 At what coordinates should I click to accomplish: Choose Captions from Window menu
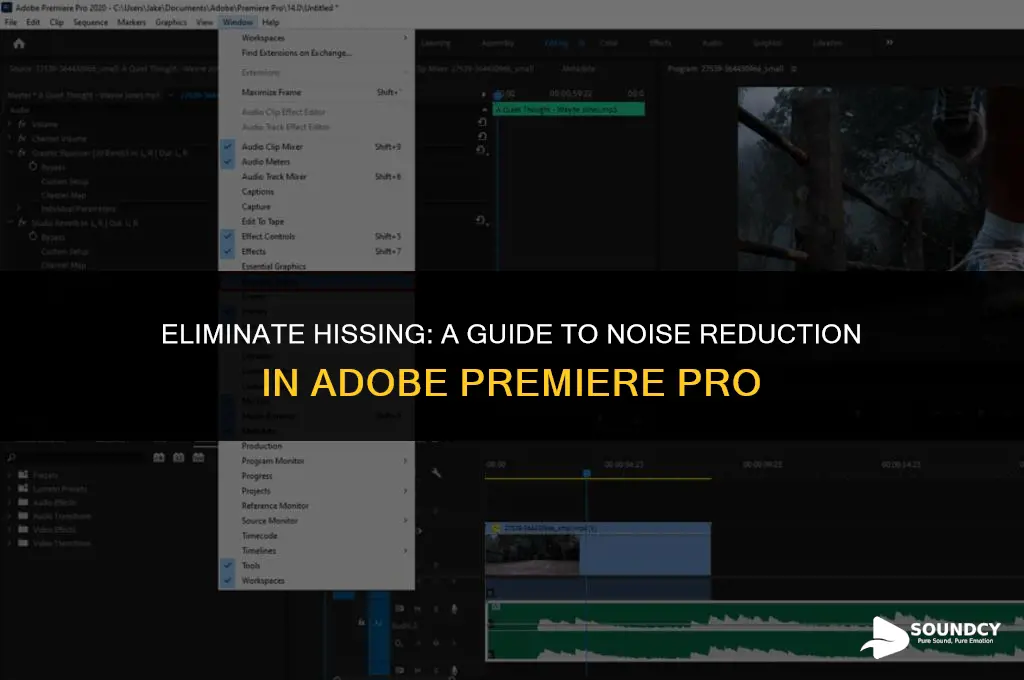(317, 191)
